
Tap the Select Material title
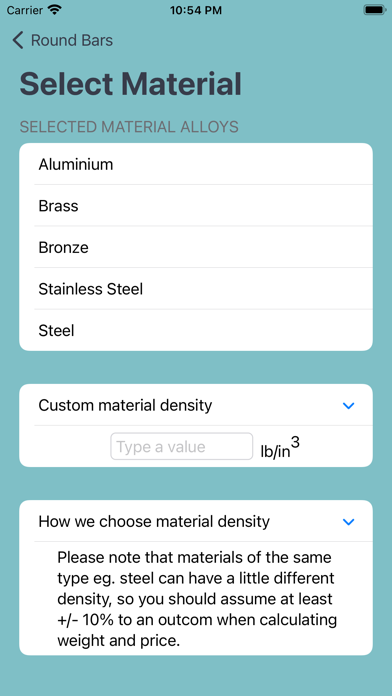[x=131, y=84]
